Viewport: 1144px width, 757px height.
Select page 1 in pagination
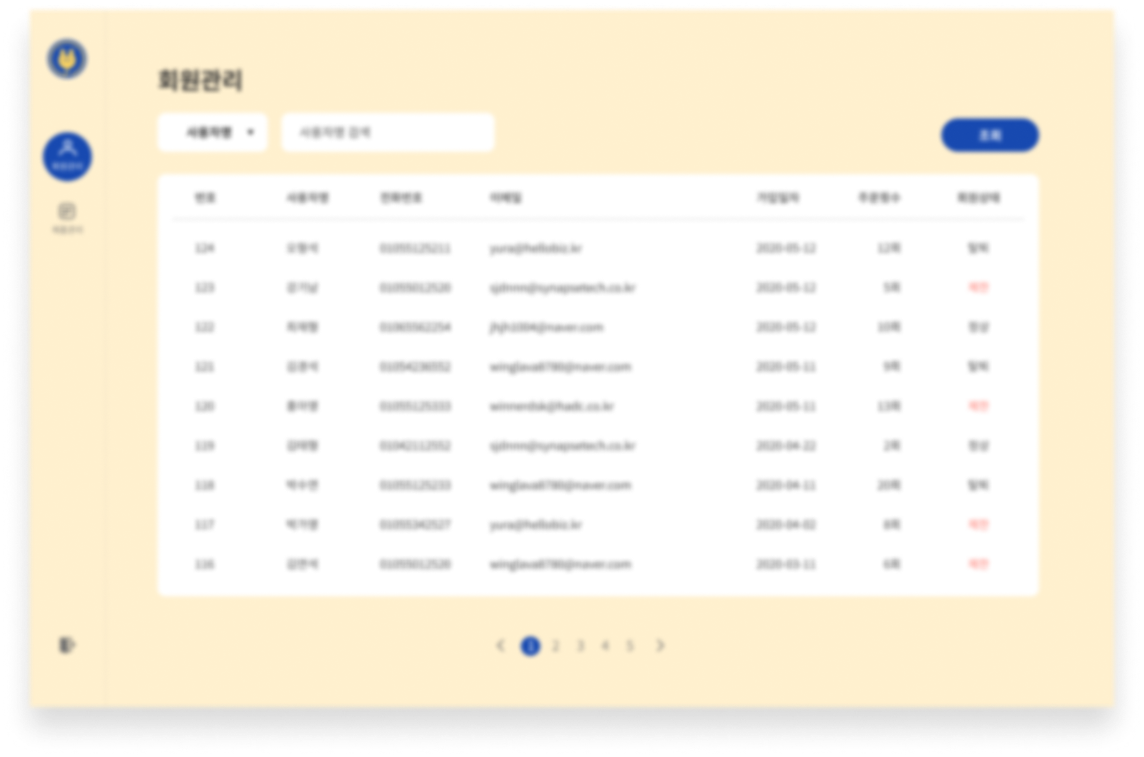point(530,645)
